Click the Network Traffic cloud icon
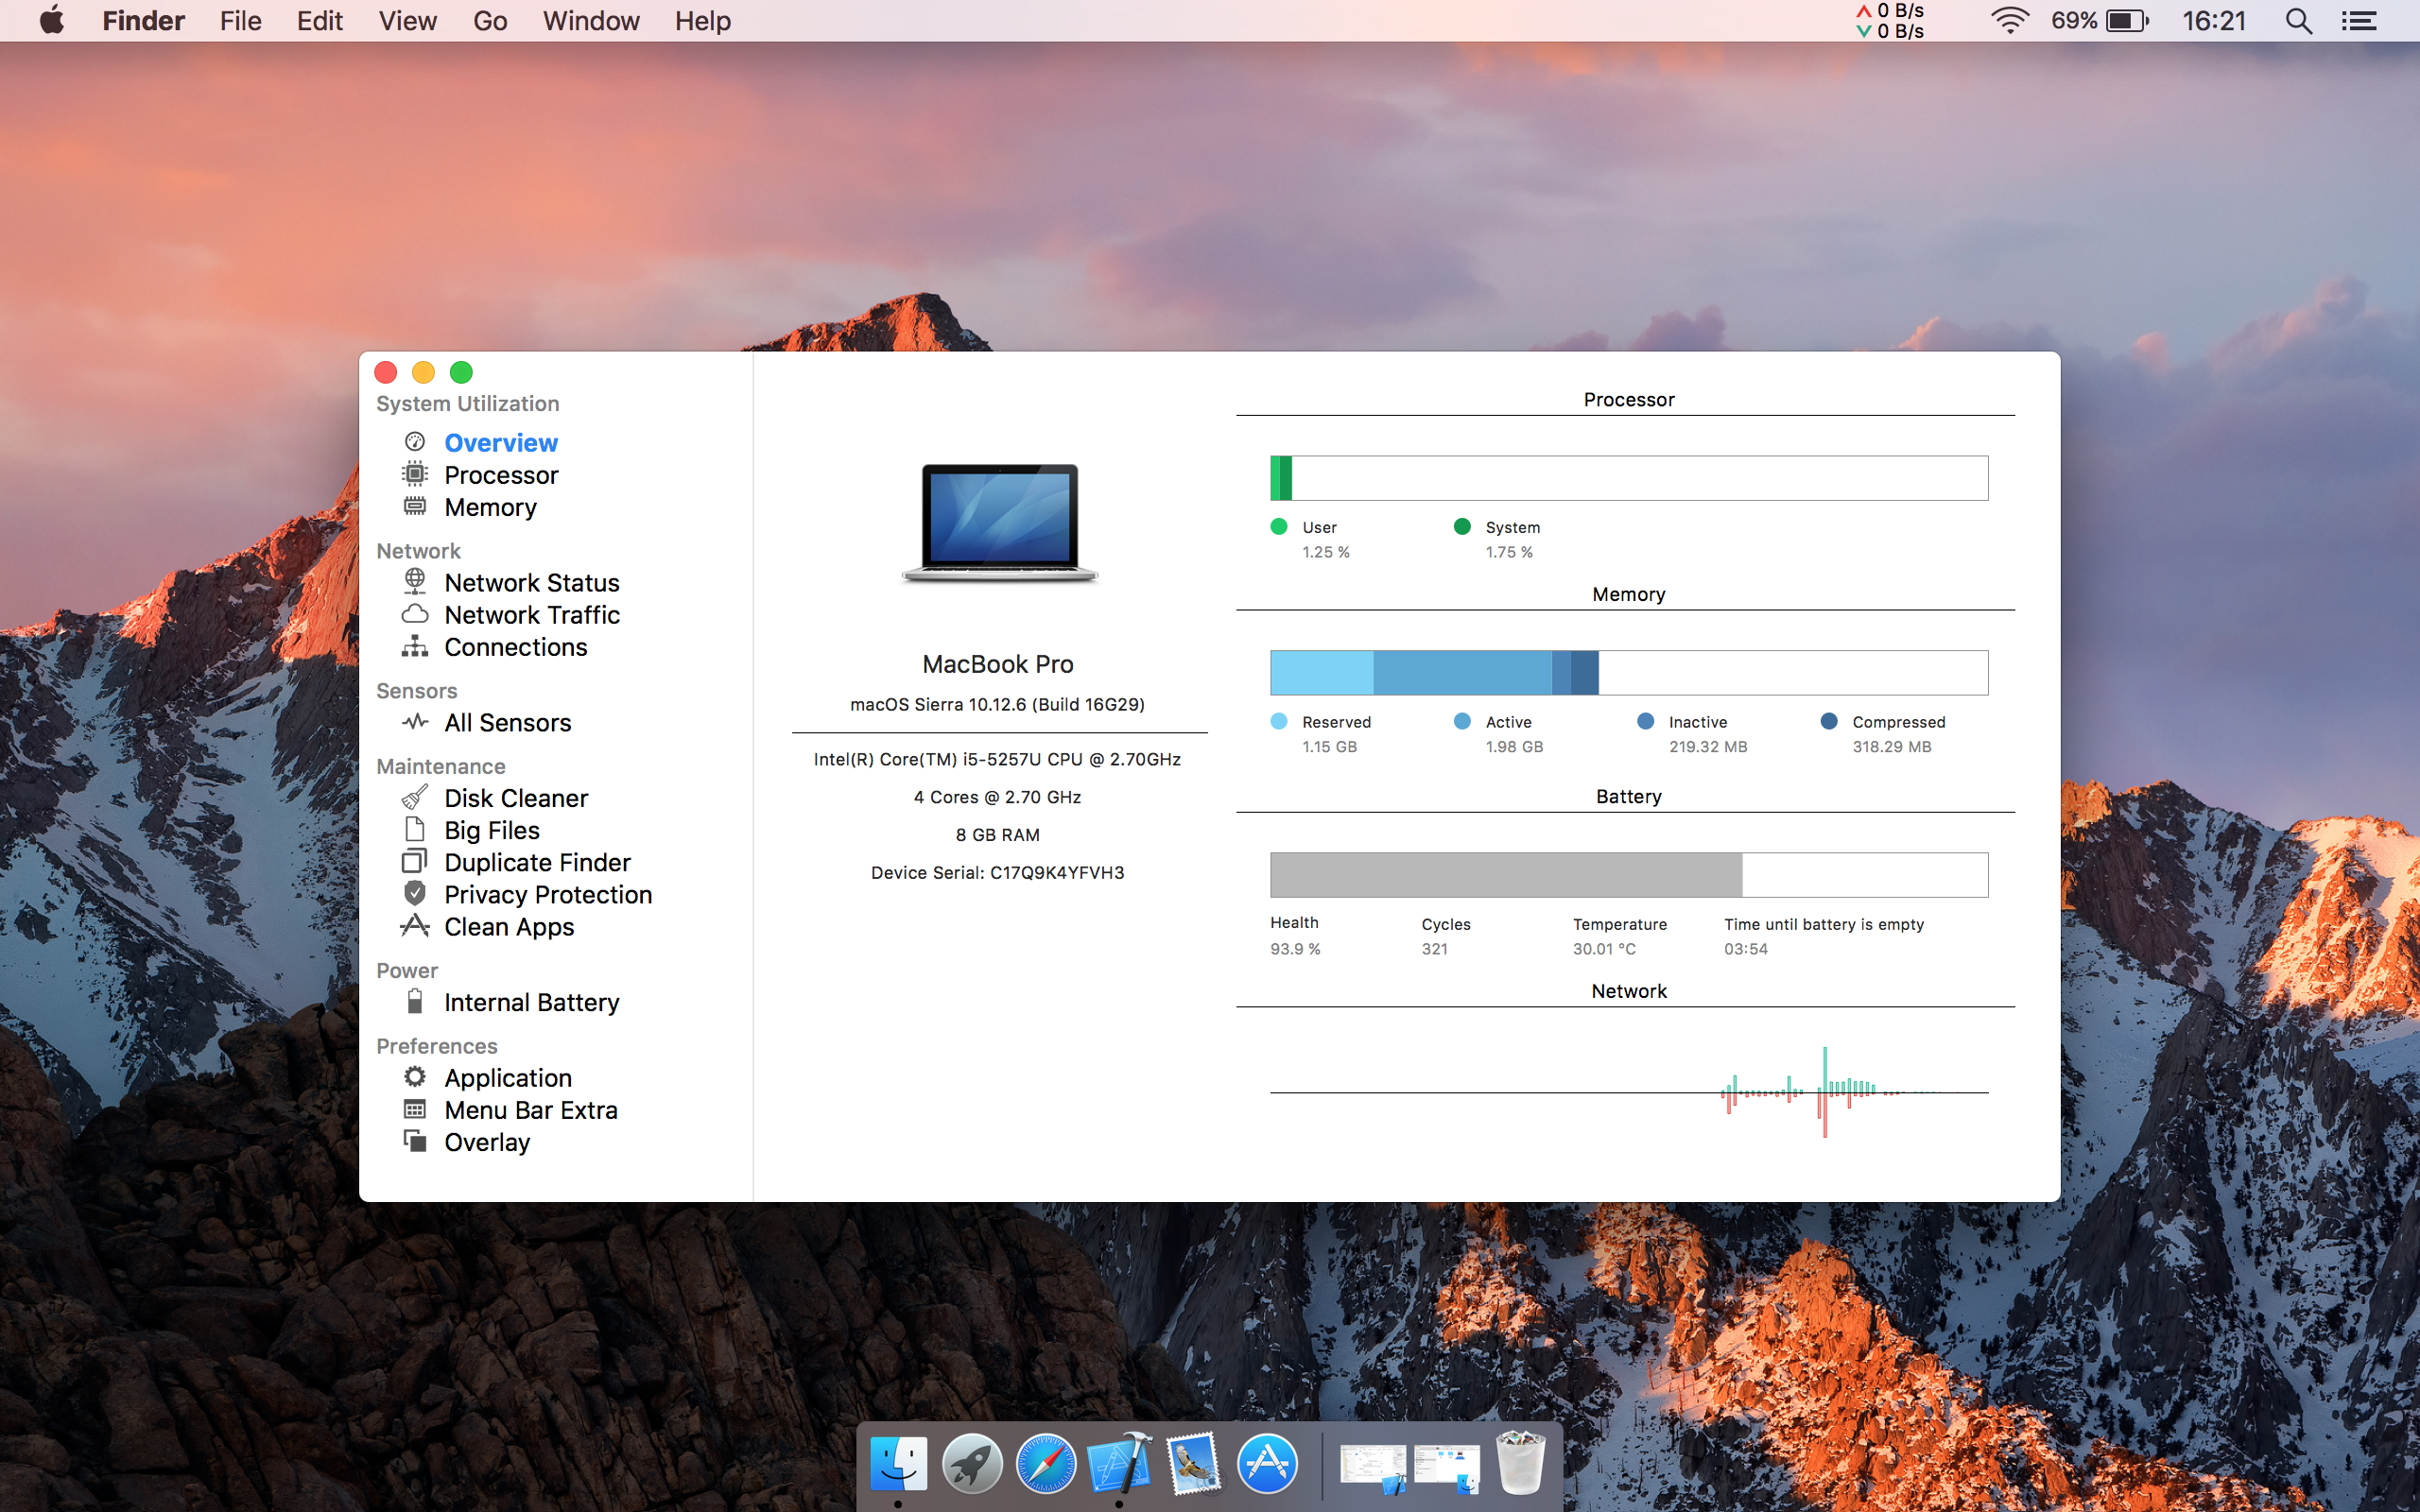 pos(415,614)
